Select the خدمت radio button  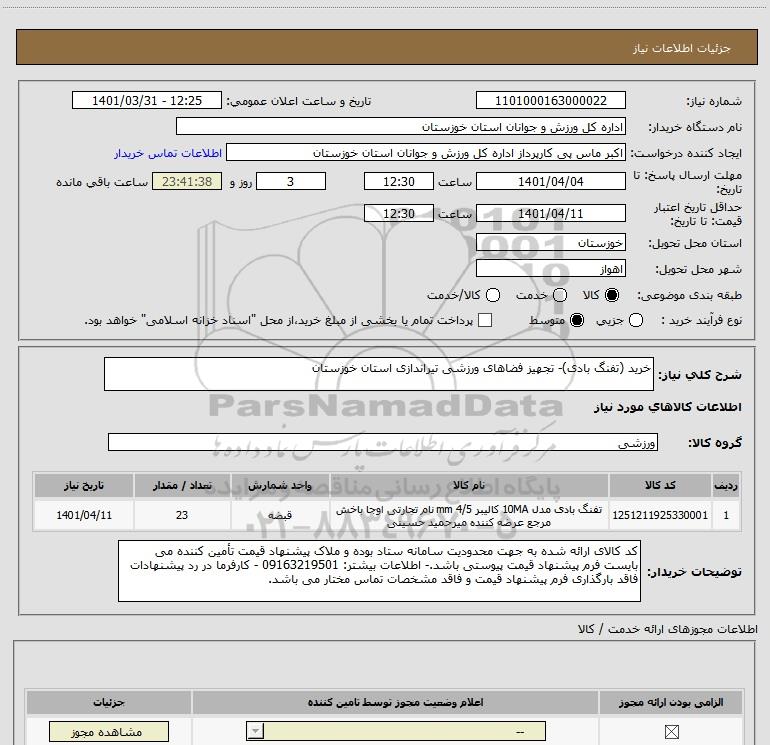[560, 295]
